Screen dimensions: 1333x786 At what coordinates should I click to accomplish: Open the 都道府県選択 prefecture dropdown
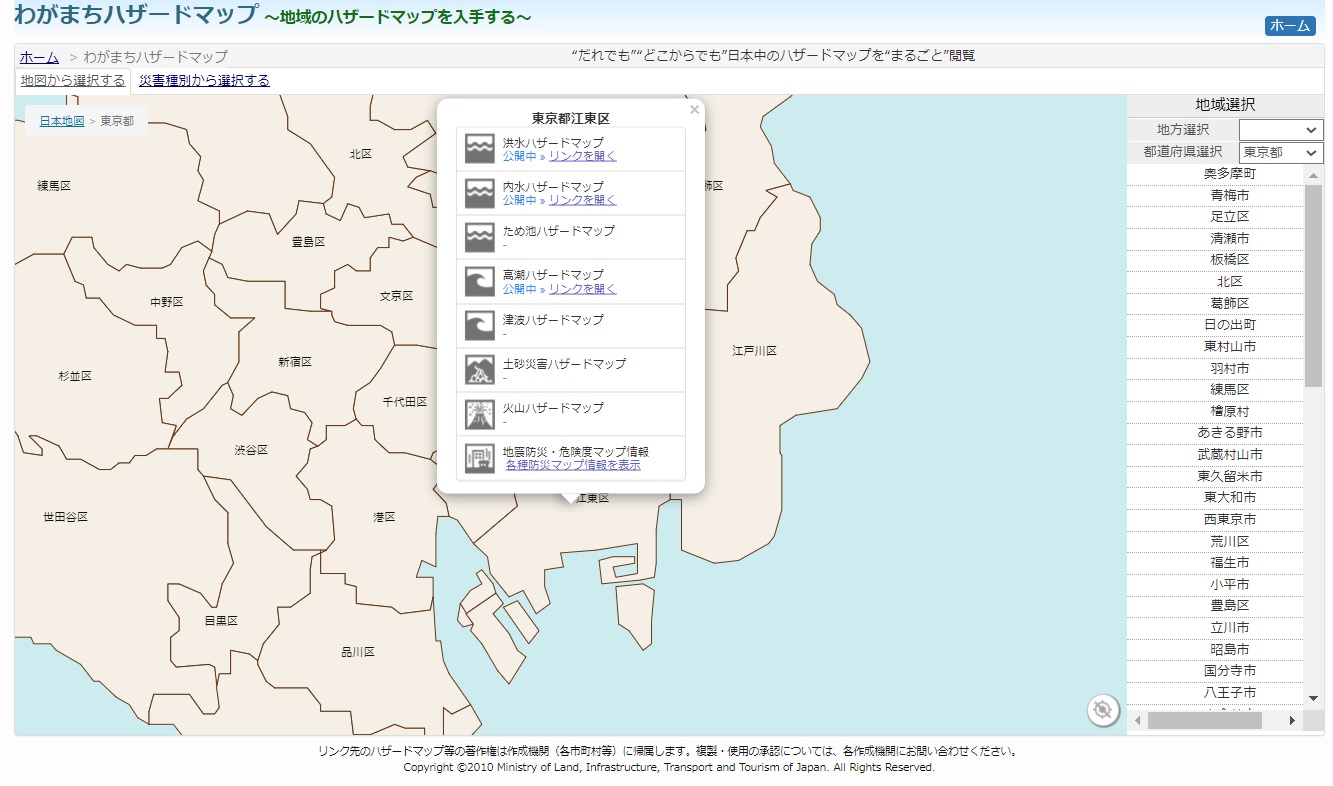click(1280, 153)
